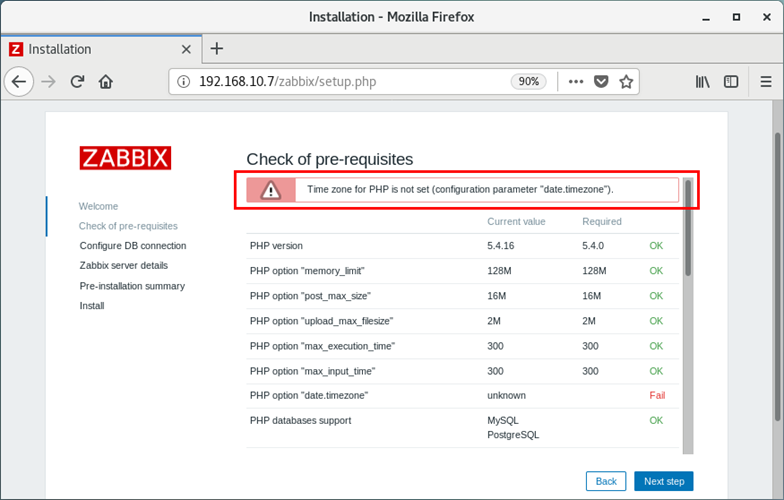Click the Welcome step in sidebar
The width and height of the screenshot is (784, 500).
(98, 206)
